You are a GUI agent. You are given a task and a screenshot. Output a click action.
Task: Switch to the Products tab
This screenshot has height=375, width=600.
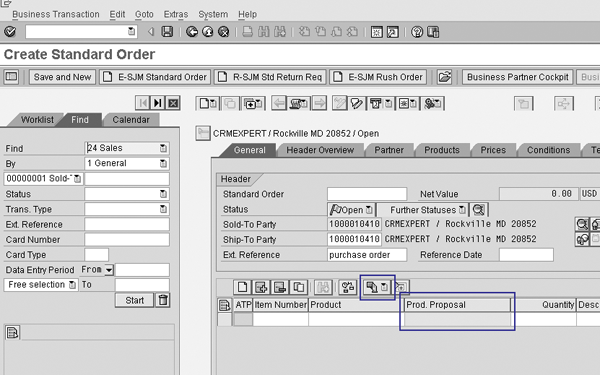coord(442,150)
